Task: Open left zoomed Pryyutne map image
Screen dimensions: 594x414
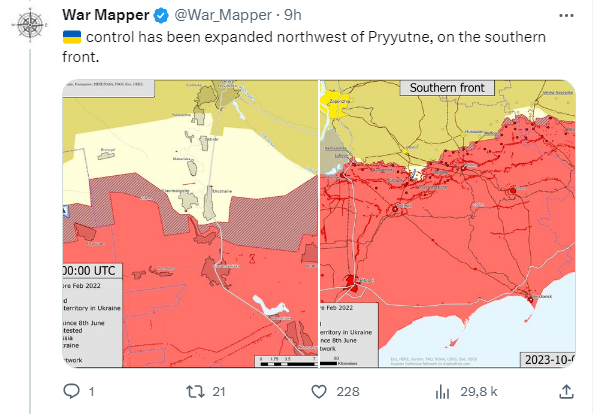Action: (190, 223)
